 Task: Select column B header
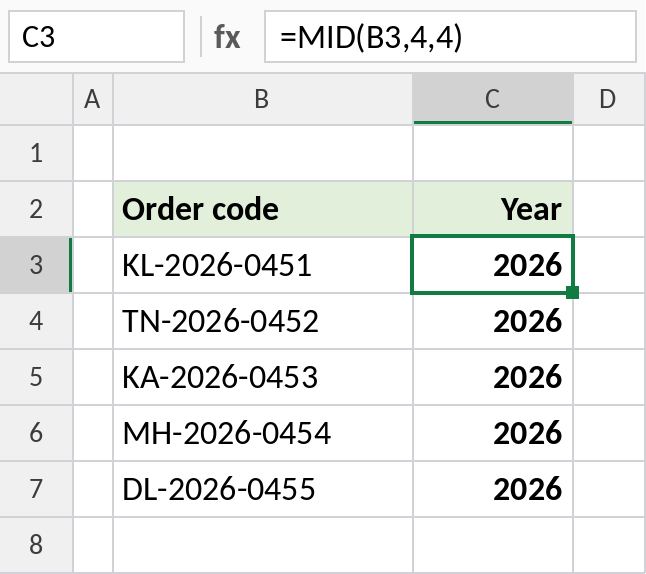point(263,99)
